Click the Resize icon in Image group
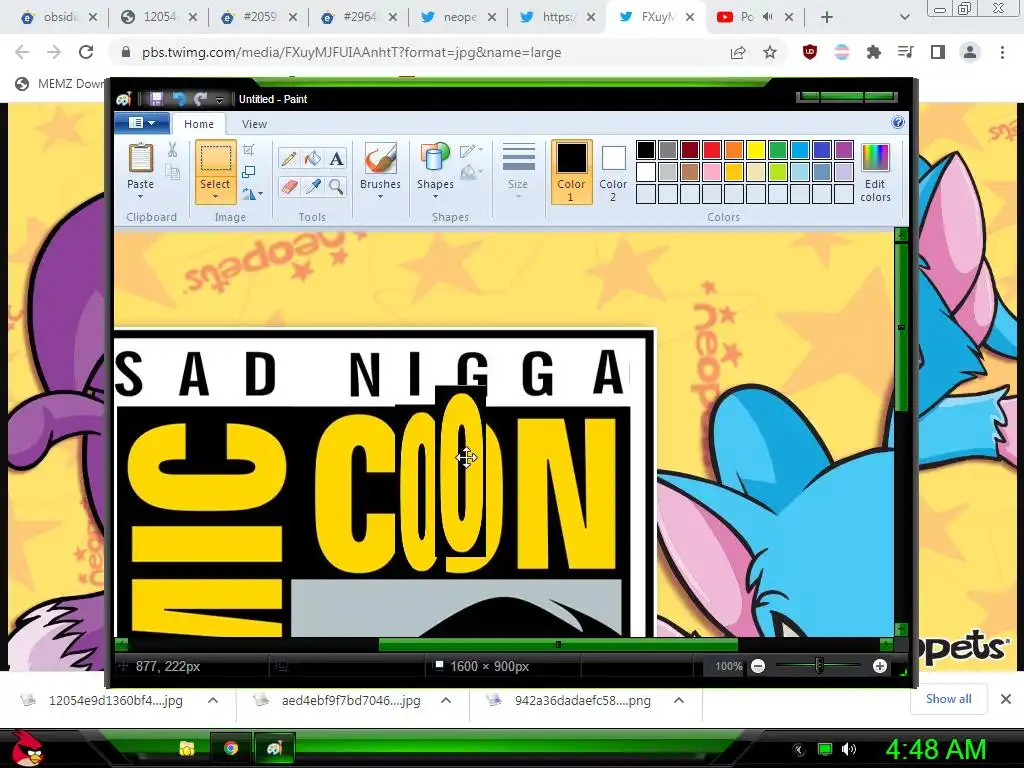 [249, 172]
